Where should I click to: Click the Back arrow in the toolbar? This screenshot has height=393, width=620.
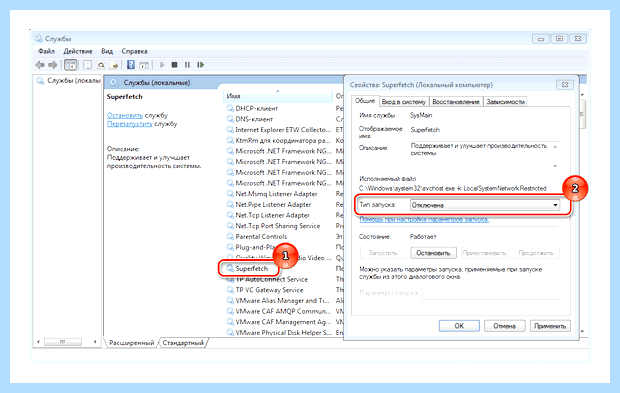[x=40, y=65]
